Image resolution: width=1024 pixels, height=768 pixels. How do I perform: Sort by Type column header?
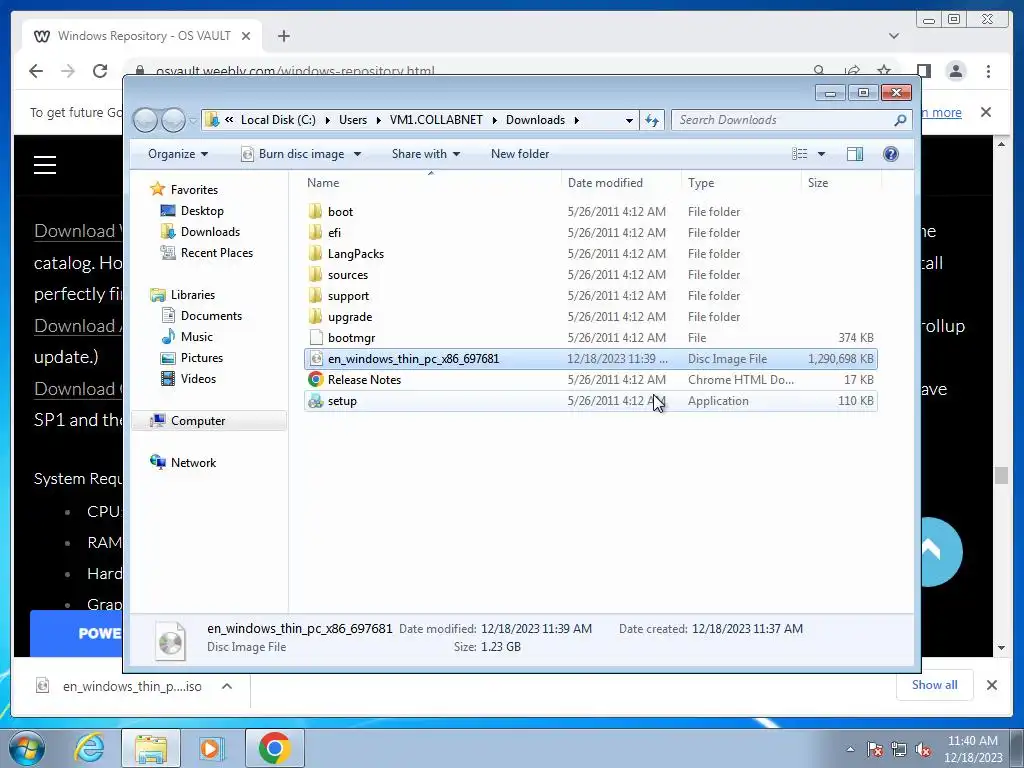point(742,183)
